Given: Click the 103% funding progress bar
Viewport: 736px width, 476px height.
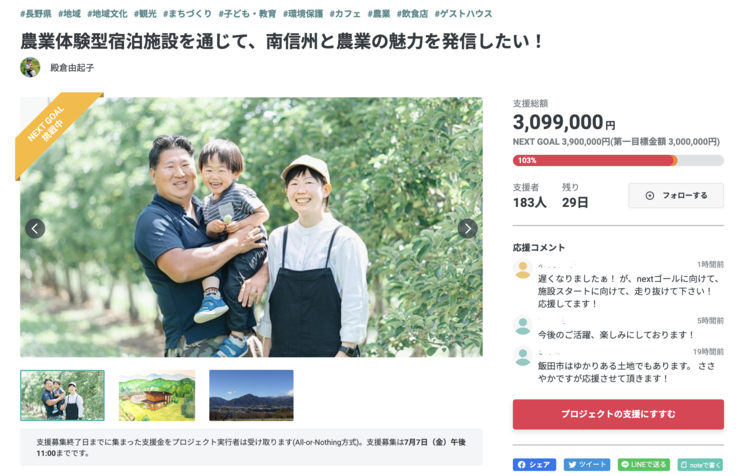Looking at the screenshot, I should 618,161.
